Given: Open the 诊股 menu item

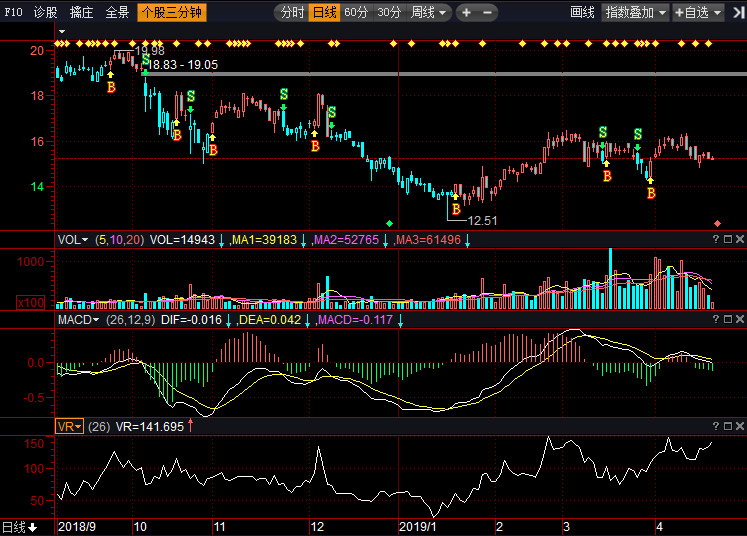Looking at the screenshot, I should (45, 13).
